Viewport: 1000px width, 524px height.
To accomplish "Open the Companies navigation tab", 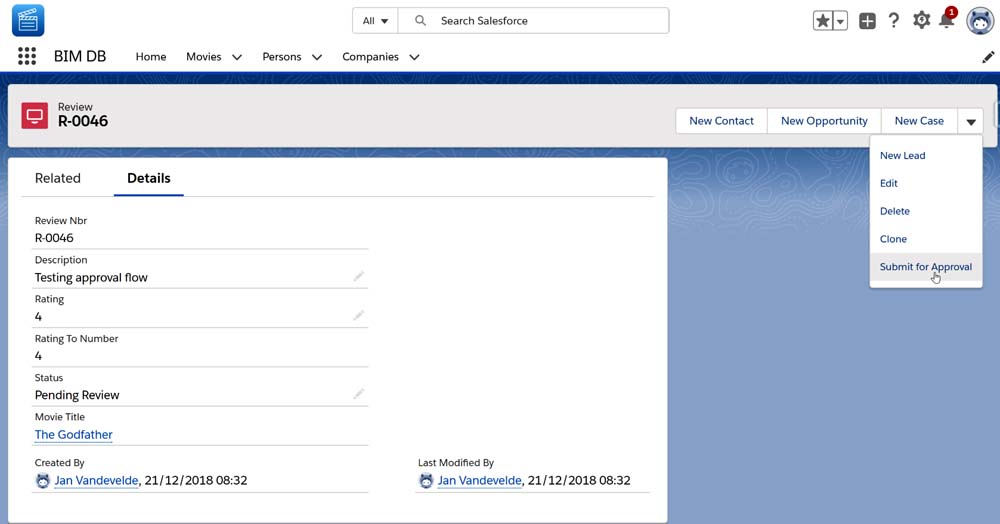I will tap(370, 57).
